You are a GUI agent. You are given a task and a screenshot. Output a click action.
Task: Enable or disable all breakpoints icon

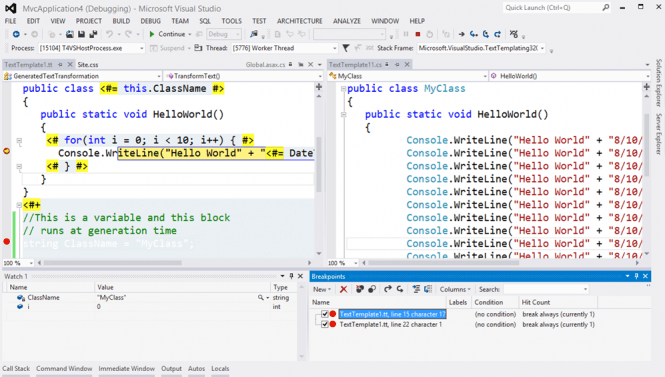[372, 289]
